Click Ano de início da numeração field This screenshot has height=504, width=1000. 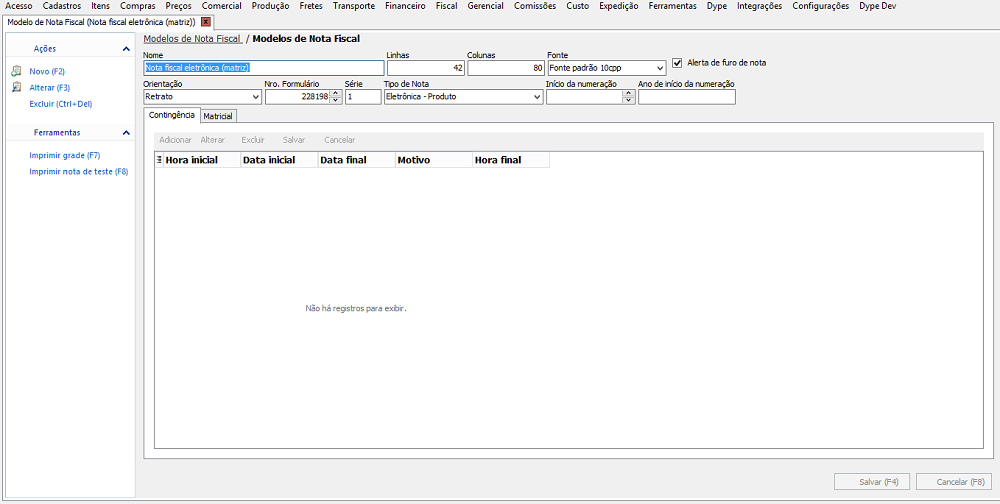[687, 97]
